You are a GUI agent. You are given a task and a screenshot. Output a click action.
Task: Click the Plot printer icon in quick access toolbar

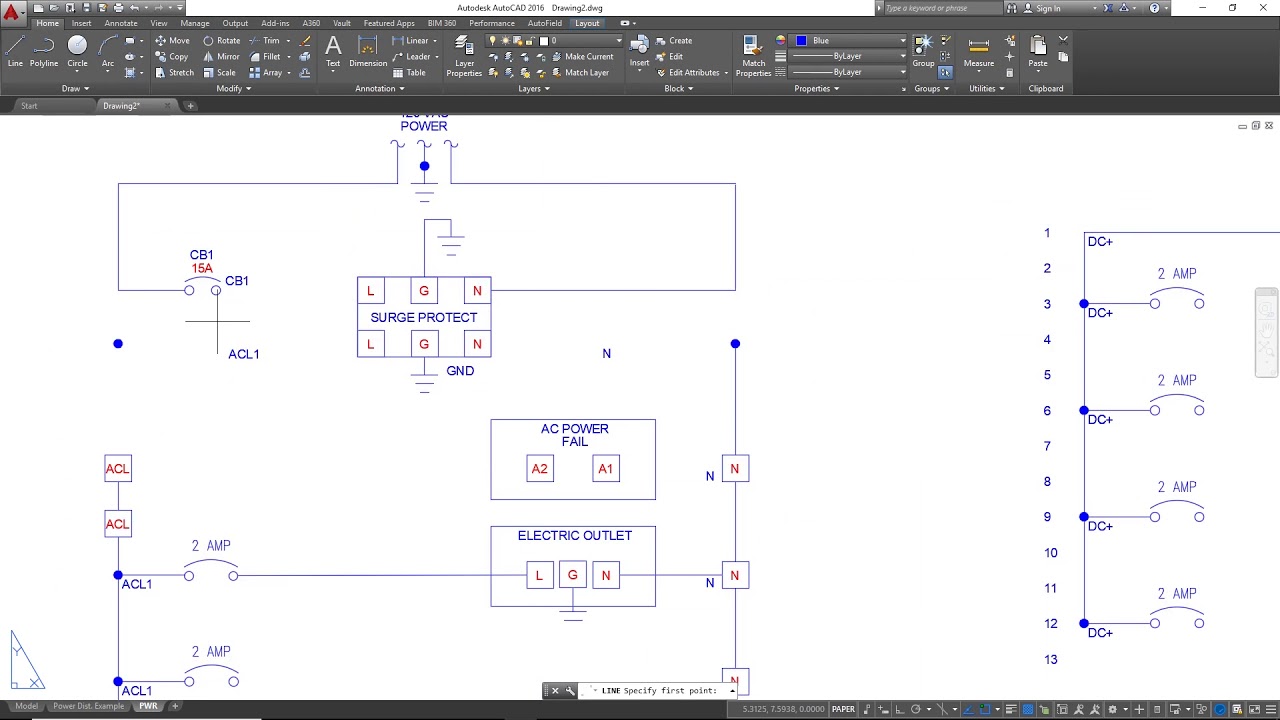tap(118, 8)
